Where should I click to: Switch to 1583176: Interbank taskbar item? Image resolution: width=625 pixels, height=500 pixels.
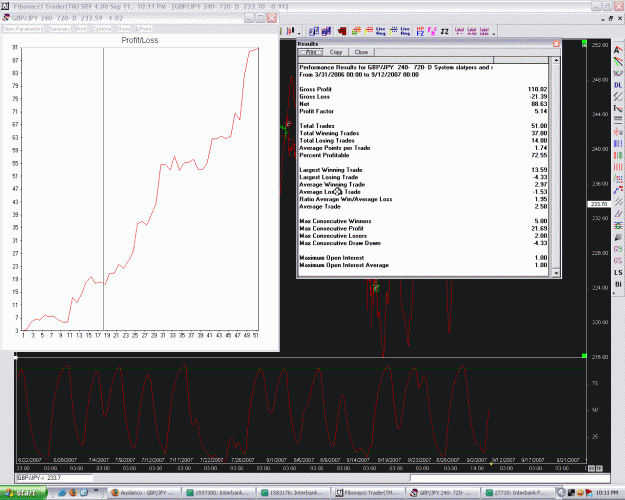293,493
